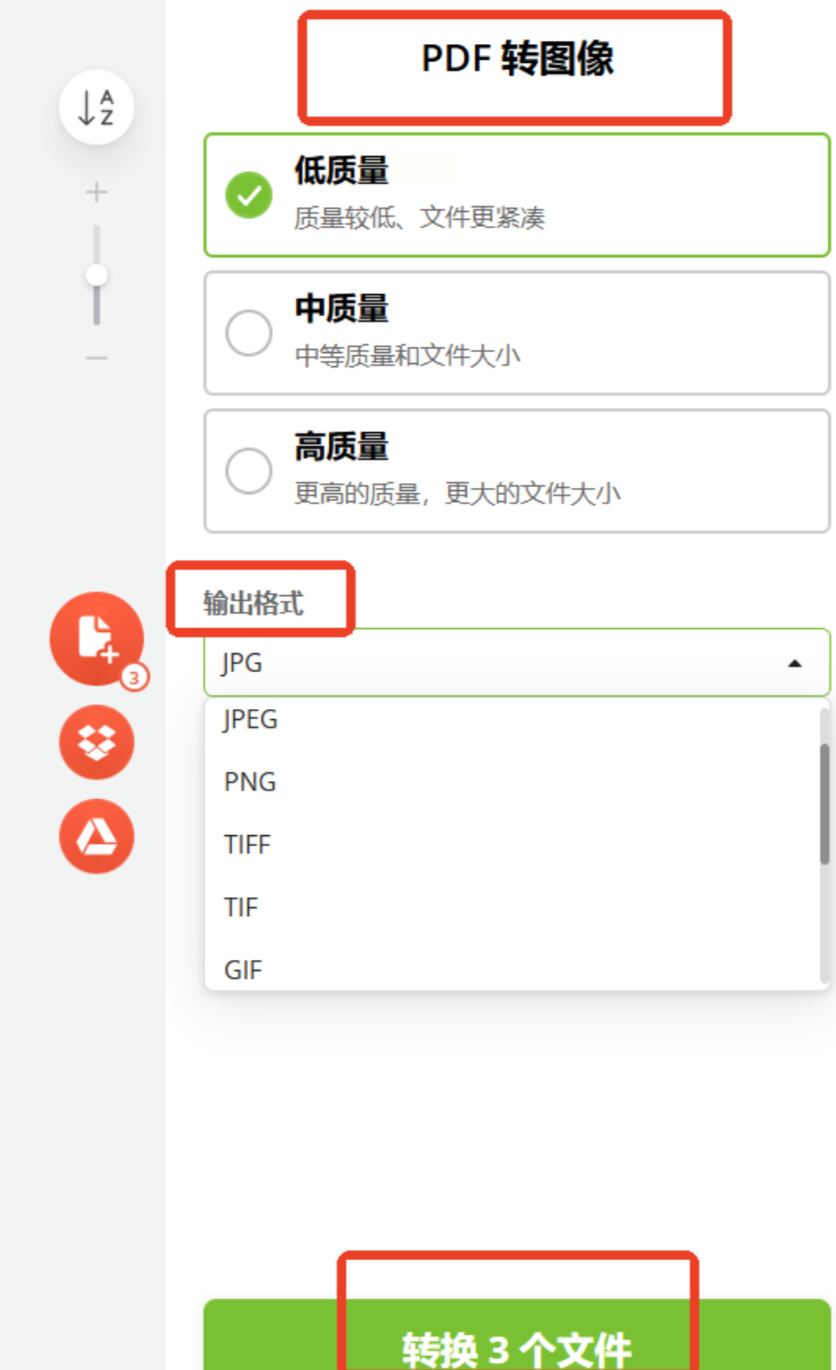Click the format list scrollbar
The height and width of the screenshot is (1370, 836).
coord(824,804)
